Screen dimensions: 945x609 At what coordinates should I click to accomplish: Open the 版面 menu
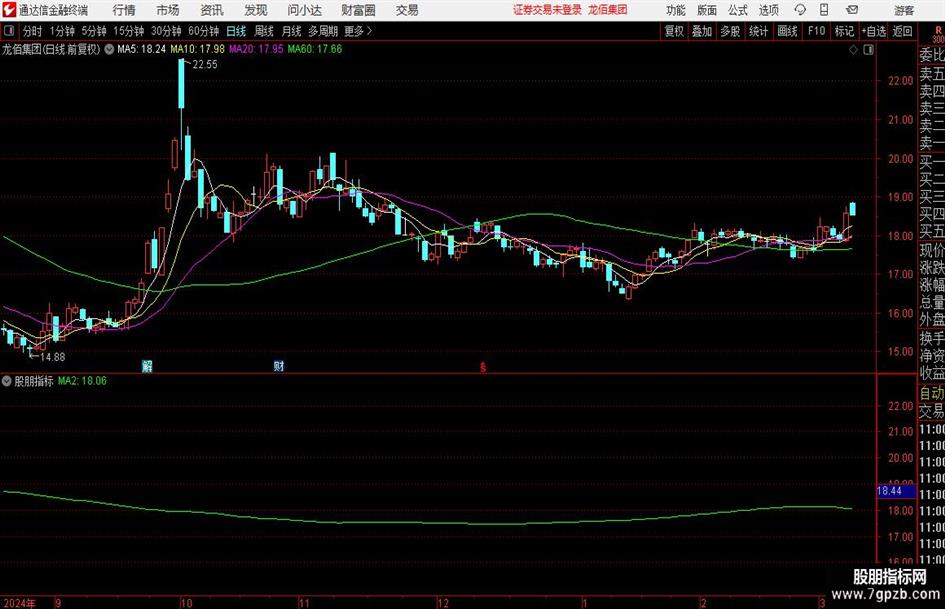click(707, 10)
